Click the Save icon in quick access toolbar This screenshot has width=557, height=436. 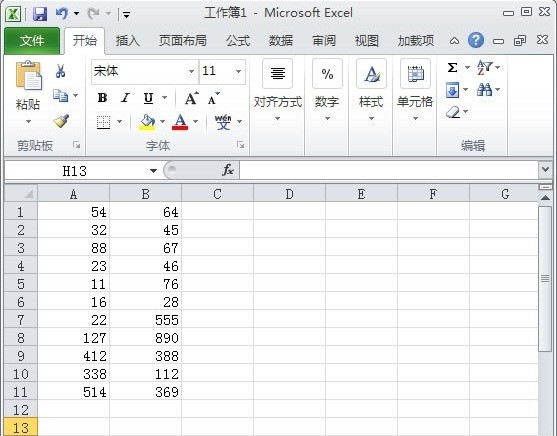click(40, 14)
